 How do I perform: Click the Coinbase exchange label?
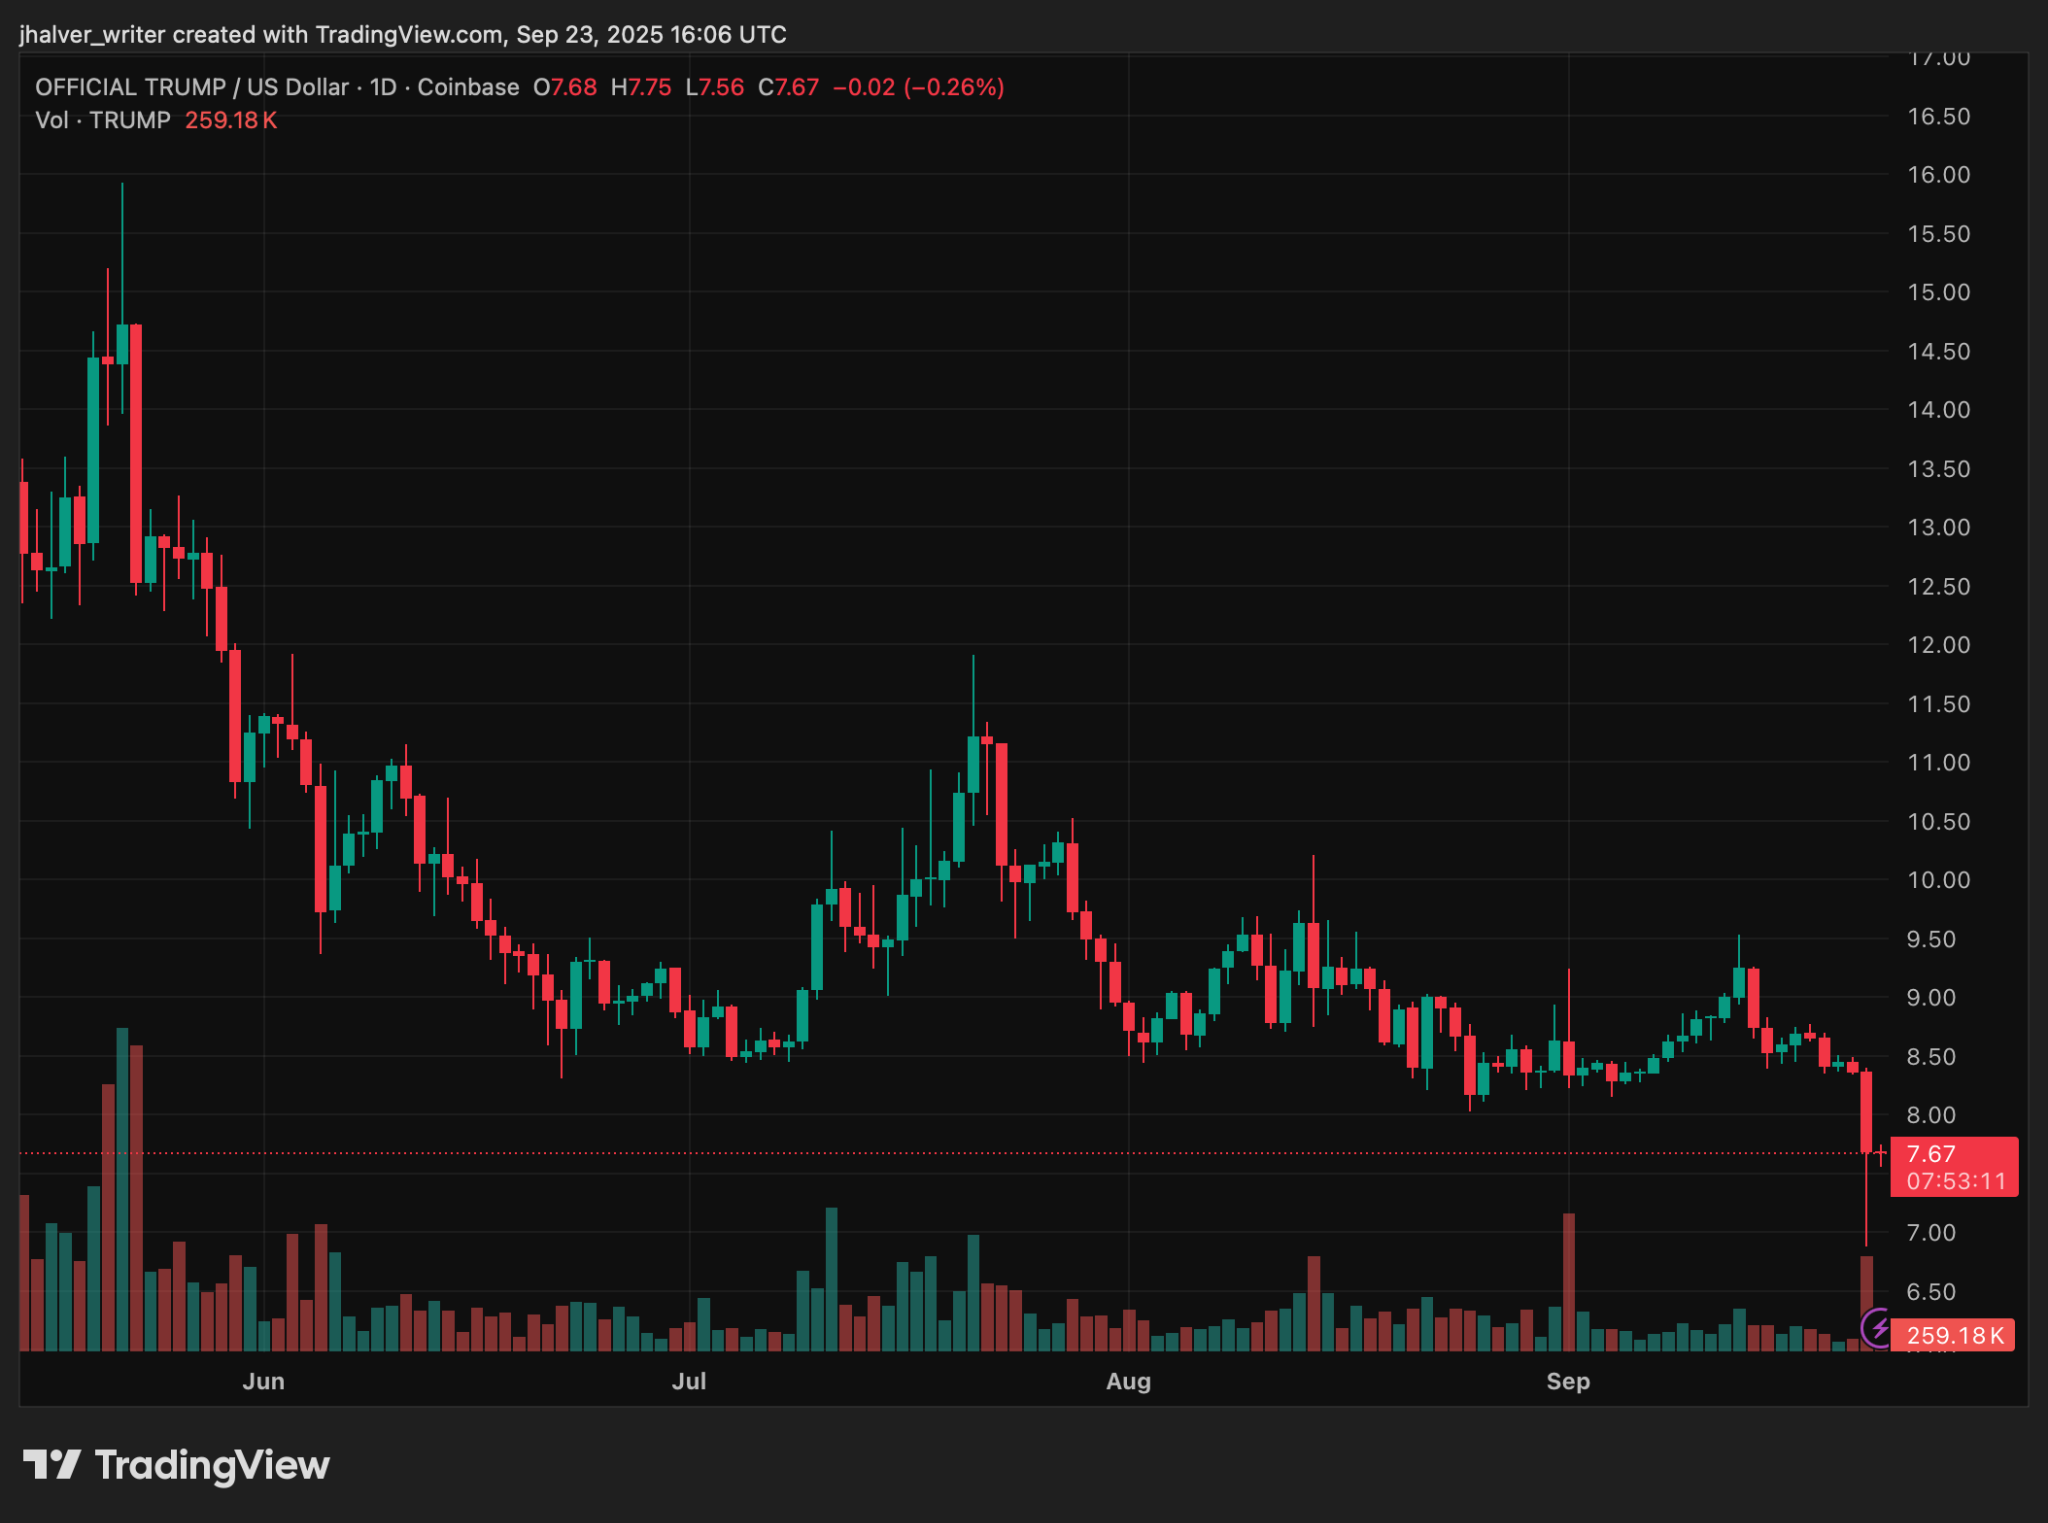[468, 87]
